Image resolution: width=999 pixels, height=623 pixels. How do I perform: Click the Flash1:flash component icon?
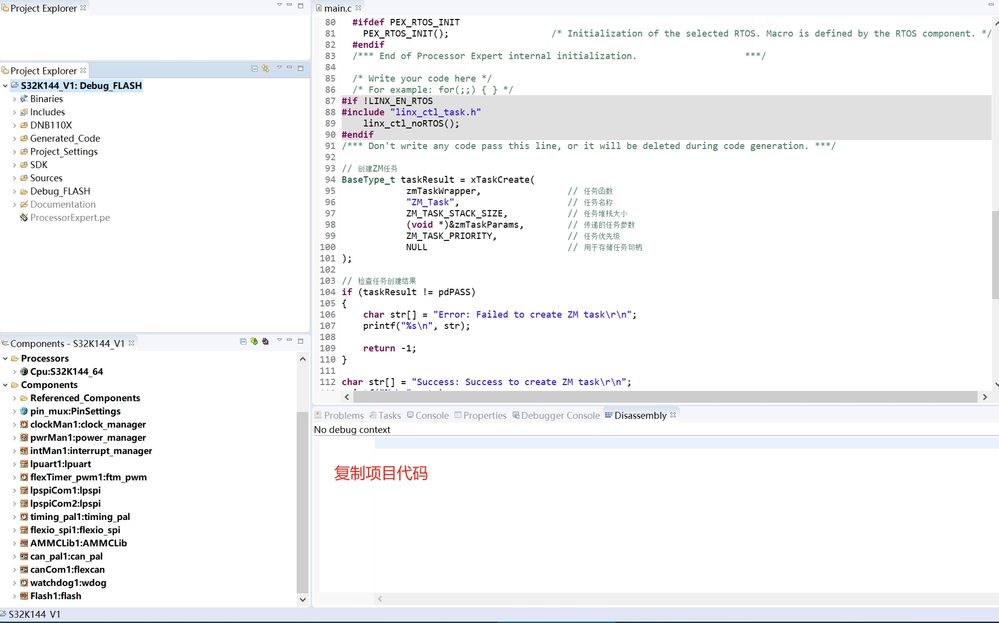tap(24, 596)
